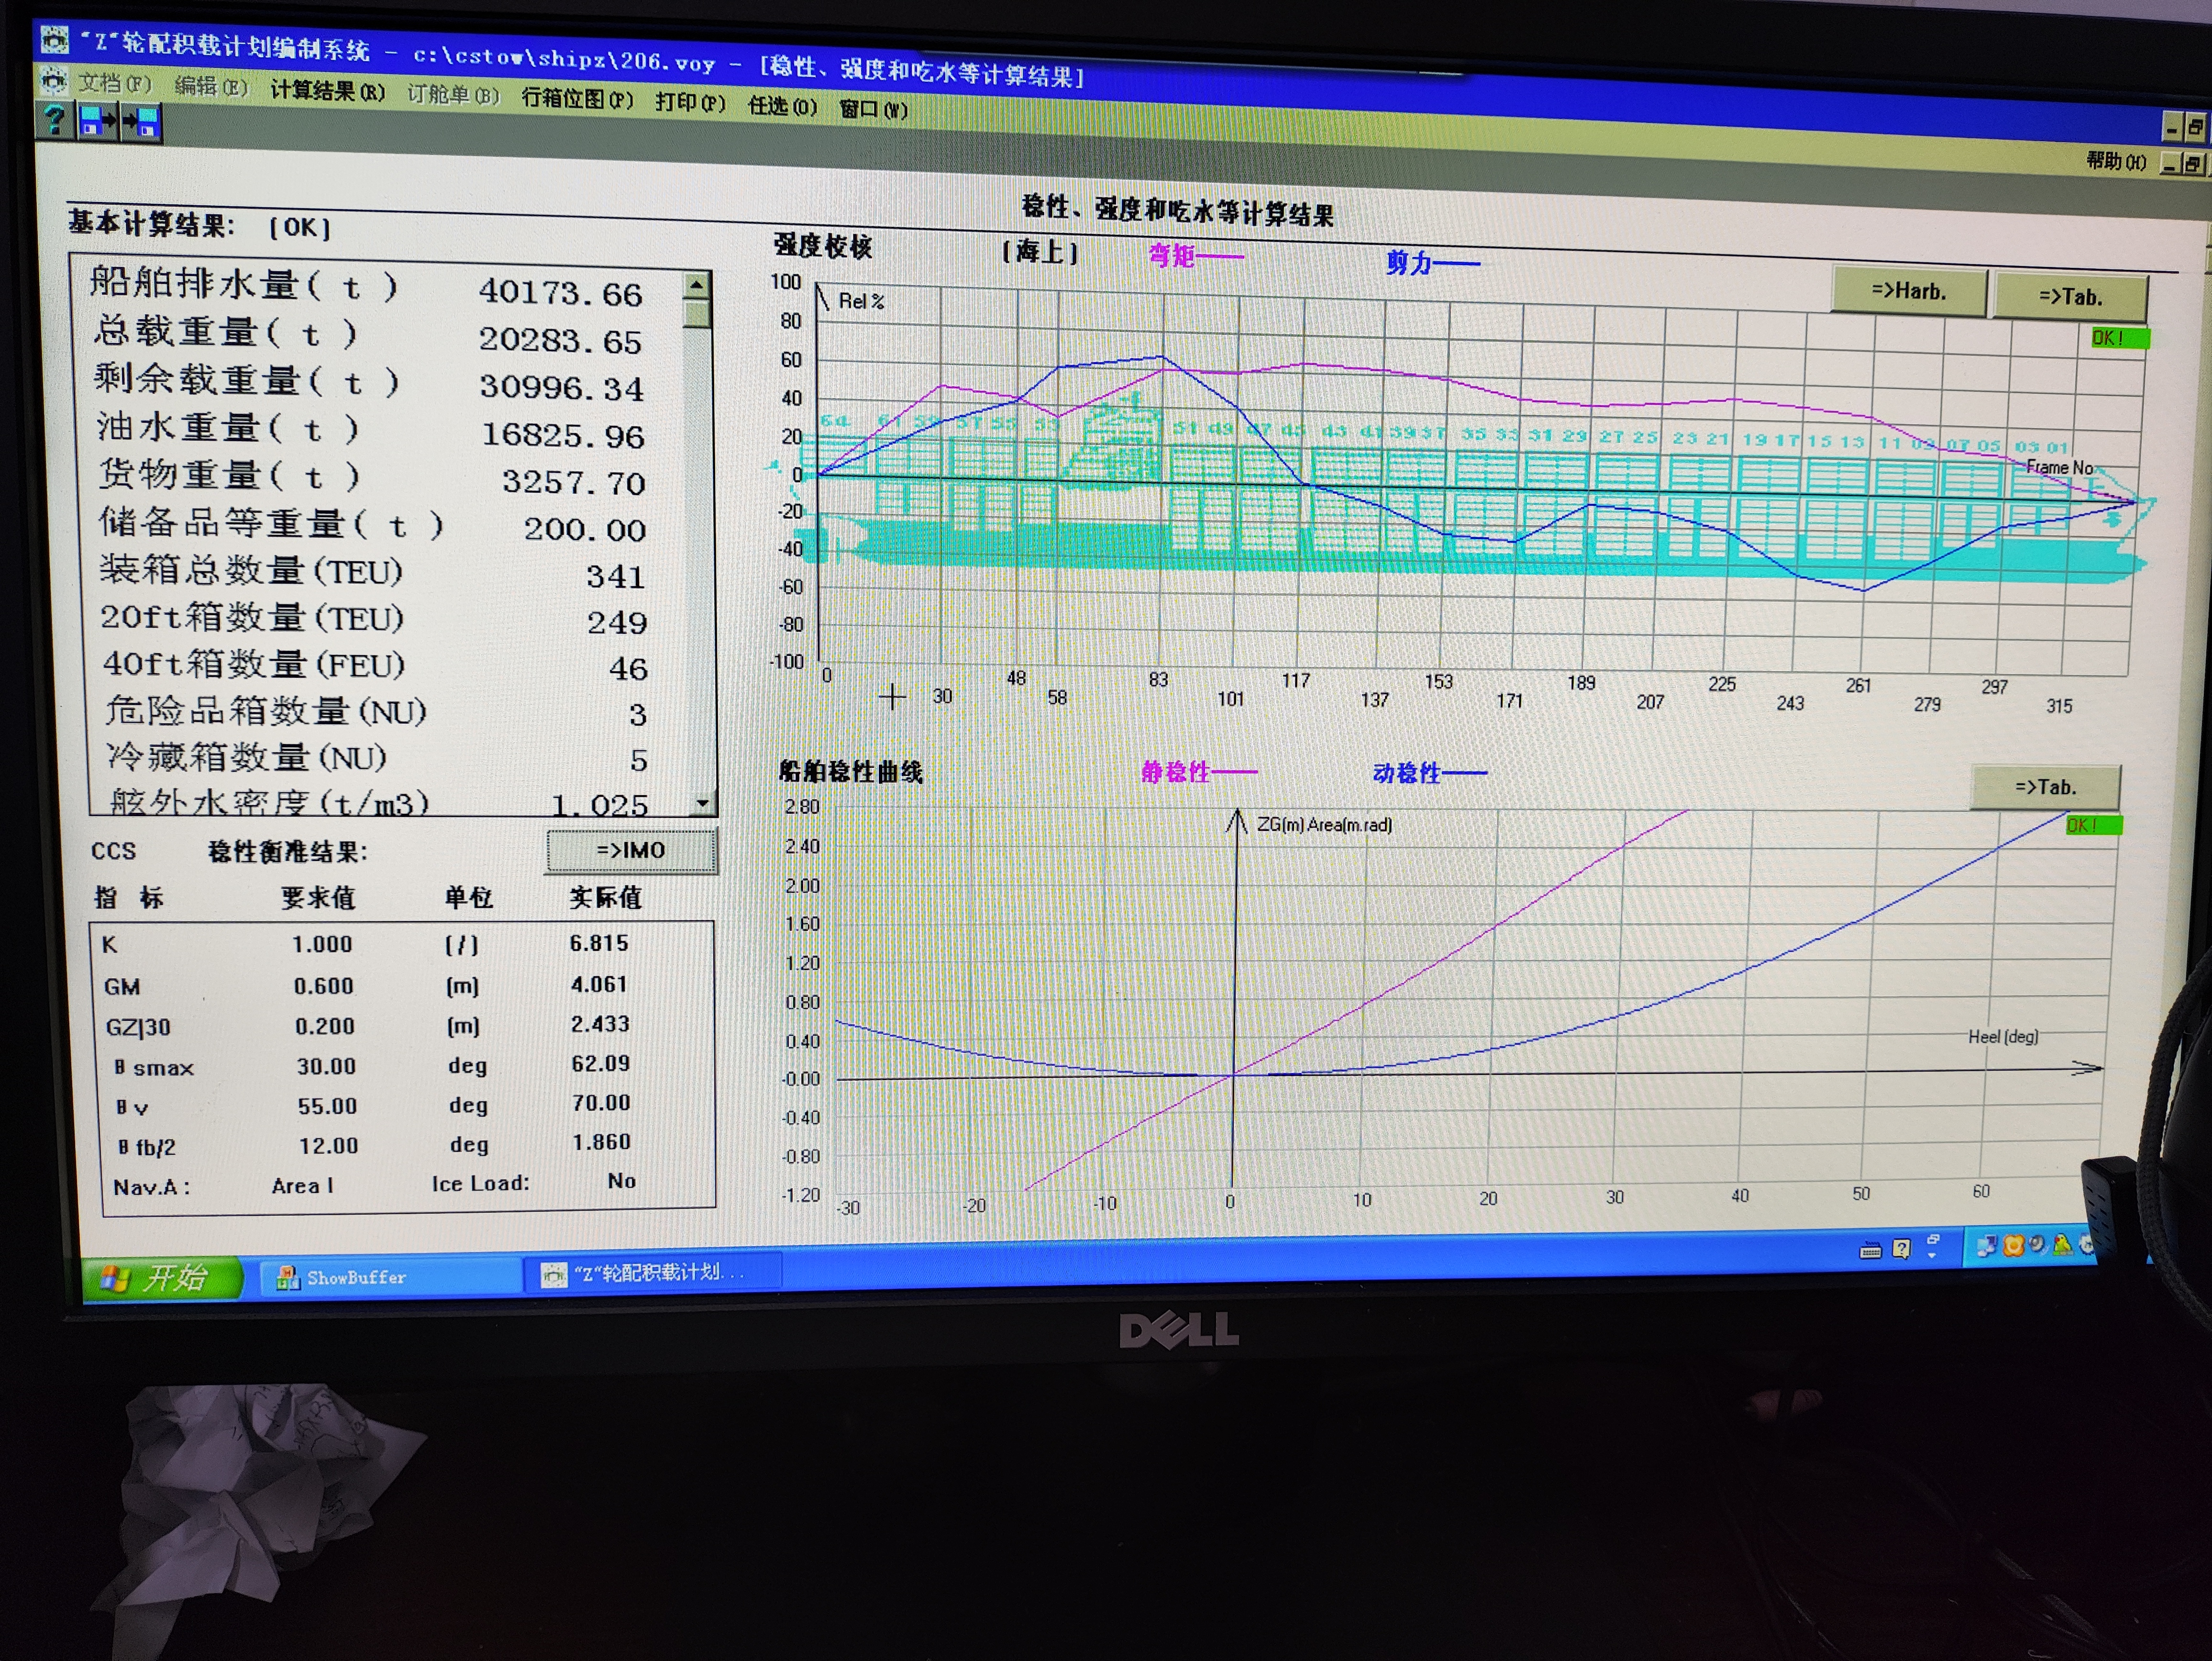Click the 静稳性 magenta legend label
Screen dimensions: 2212x1661
click(x=1176, y=772)
